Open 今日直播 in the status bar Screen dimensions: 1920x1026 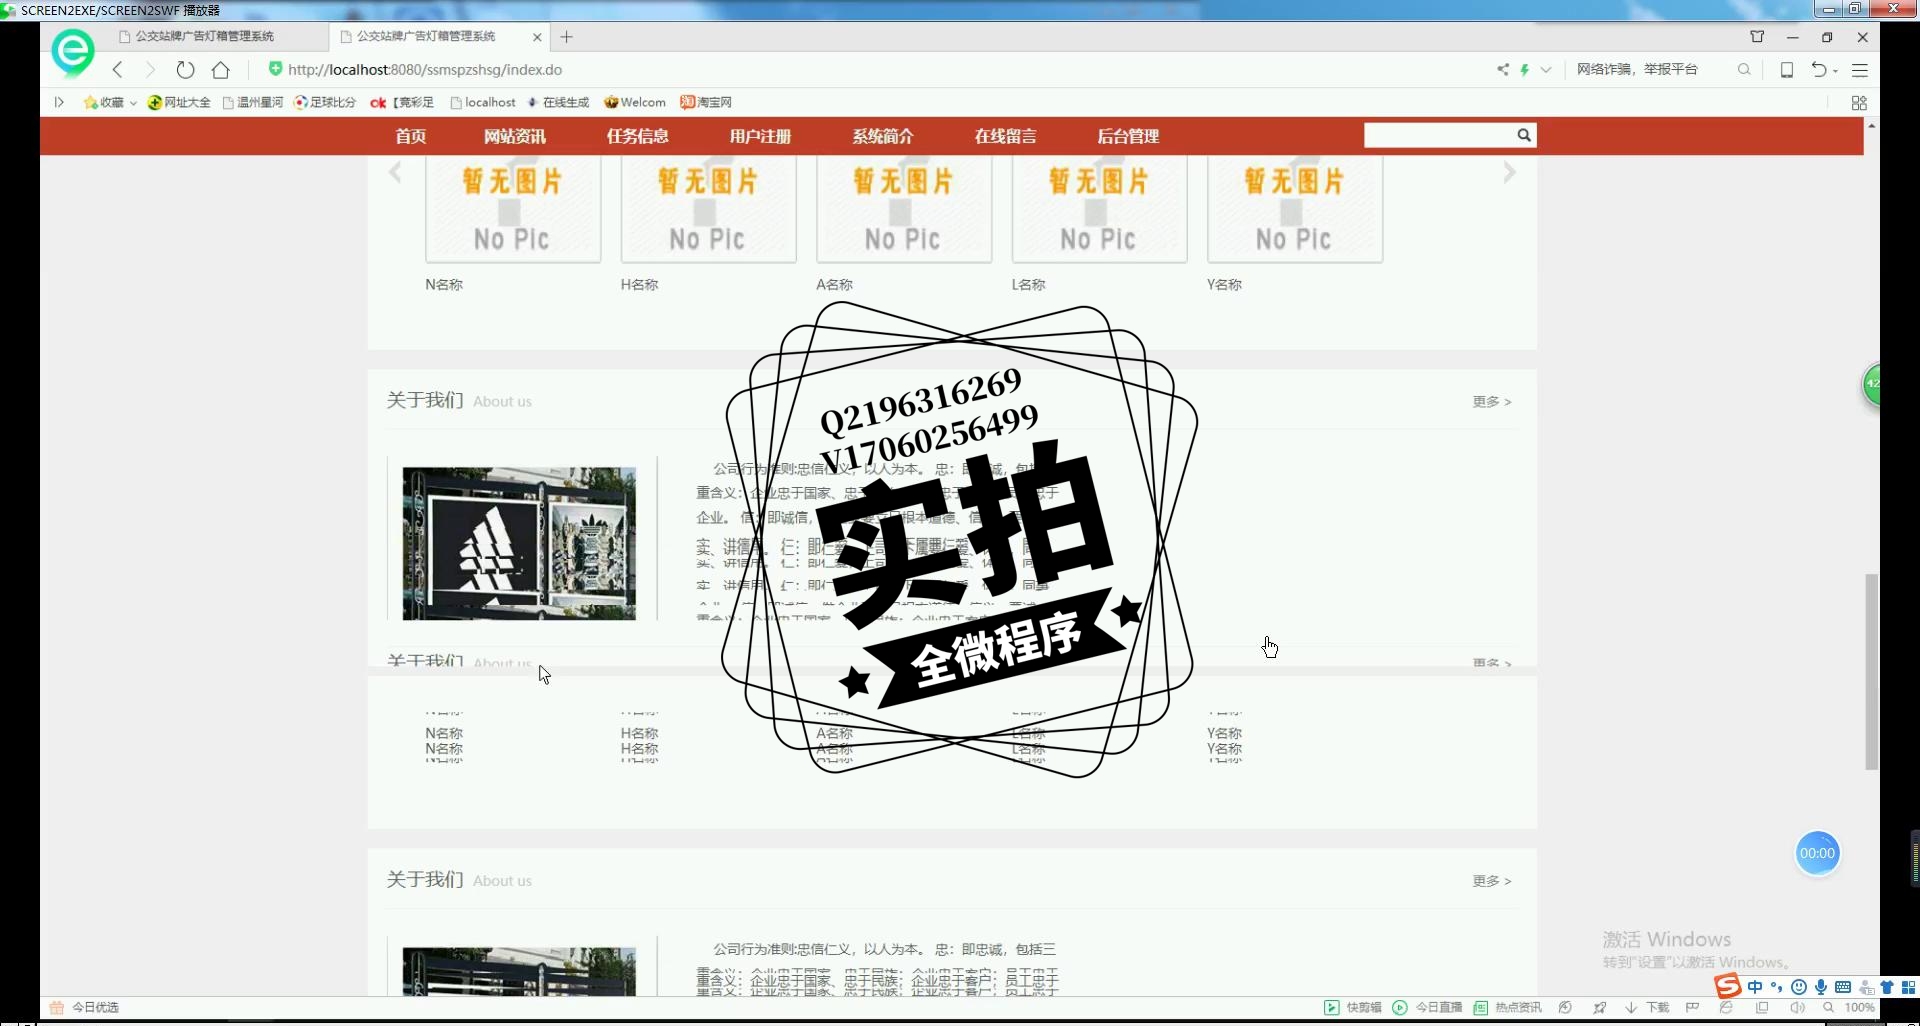(x=1428, y=1007)
